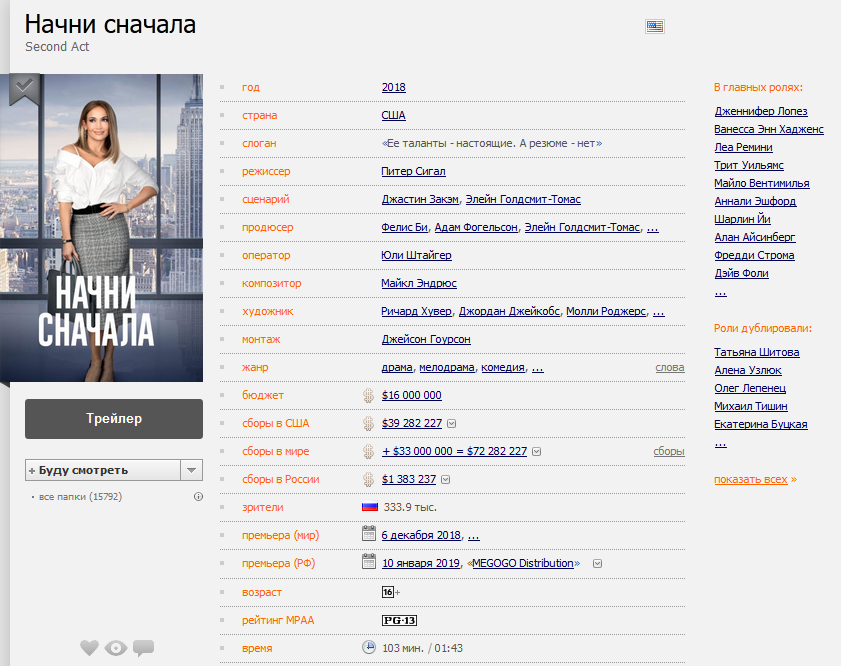Open the $39 282 227 US gross link
Viewport: 841px width, 666px height.
[x=411, y=423]
